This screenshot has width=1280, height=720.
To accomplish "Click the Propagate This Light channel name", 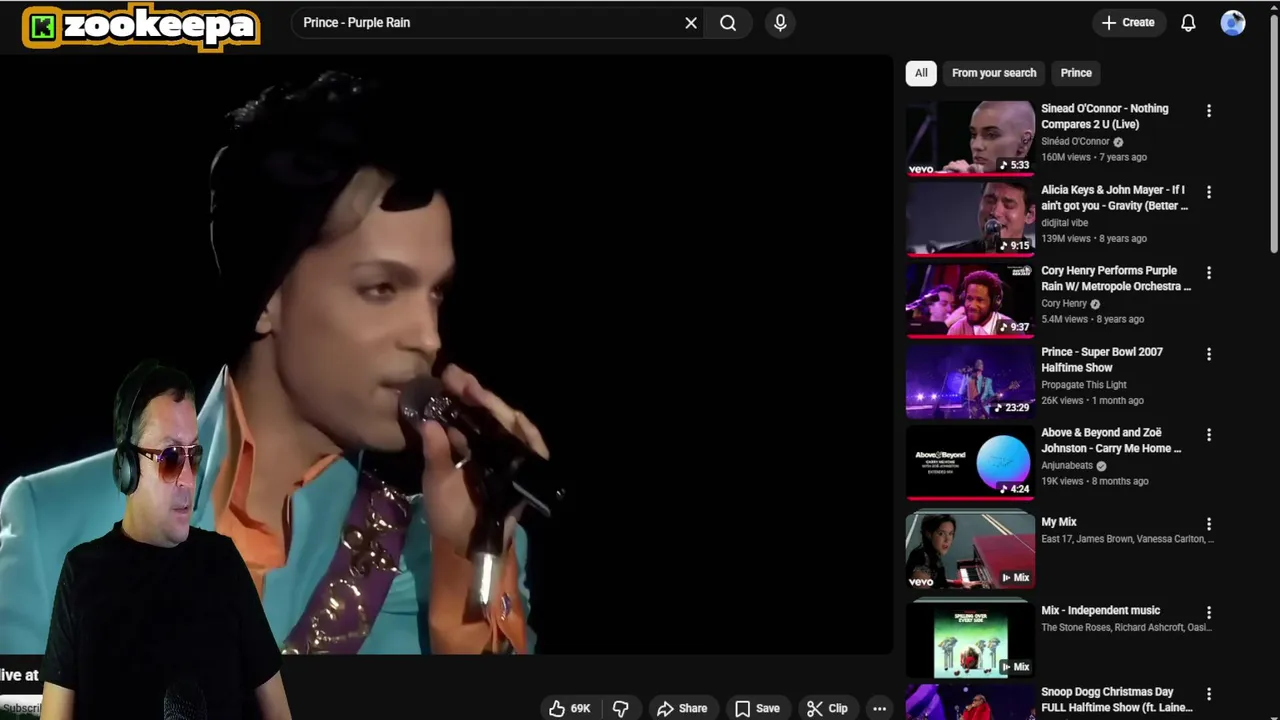I will tap(1084, 385).
